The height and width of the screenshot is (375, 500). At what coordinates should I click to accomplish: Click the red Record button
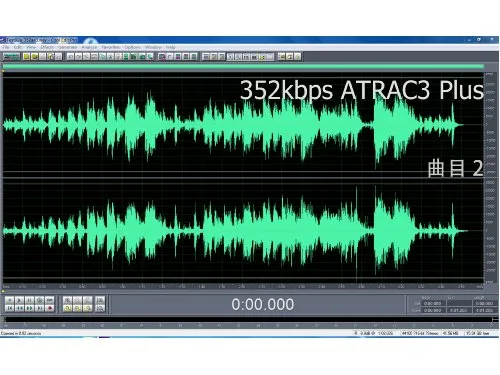coord(50,308)
